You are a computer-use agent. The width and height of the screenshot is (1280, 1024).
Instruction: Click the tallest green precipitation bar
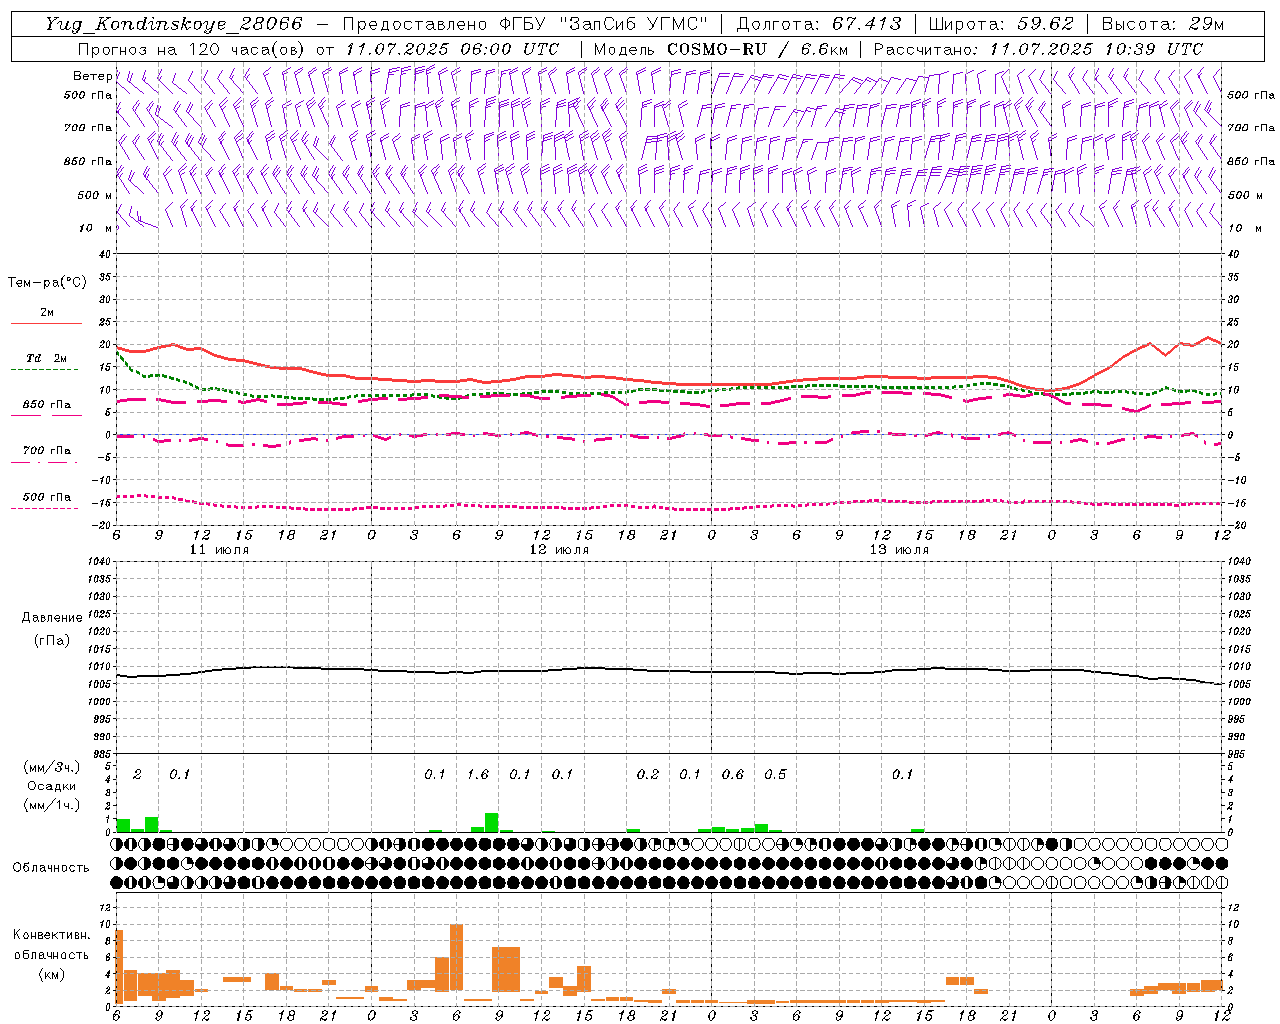pyautogui.click(x=491, y=823)
